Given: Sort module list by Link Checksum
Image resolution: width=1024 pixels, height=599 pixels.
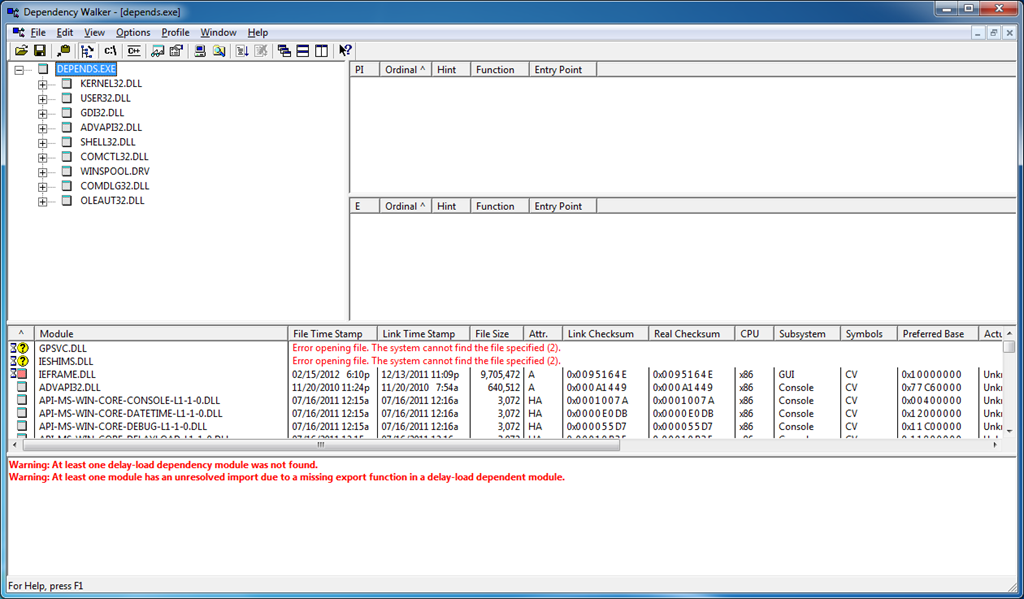Looking at the screenshot, I should (605, 334).
